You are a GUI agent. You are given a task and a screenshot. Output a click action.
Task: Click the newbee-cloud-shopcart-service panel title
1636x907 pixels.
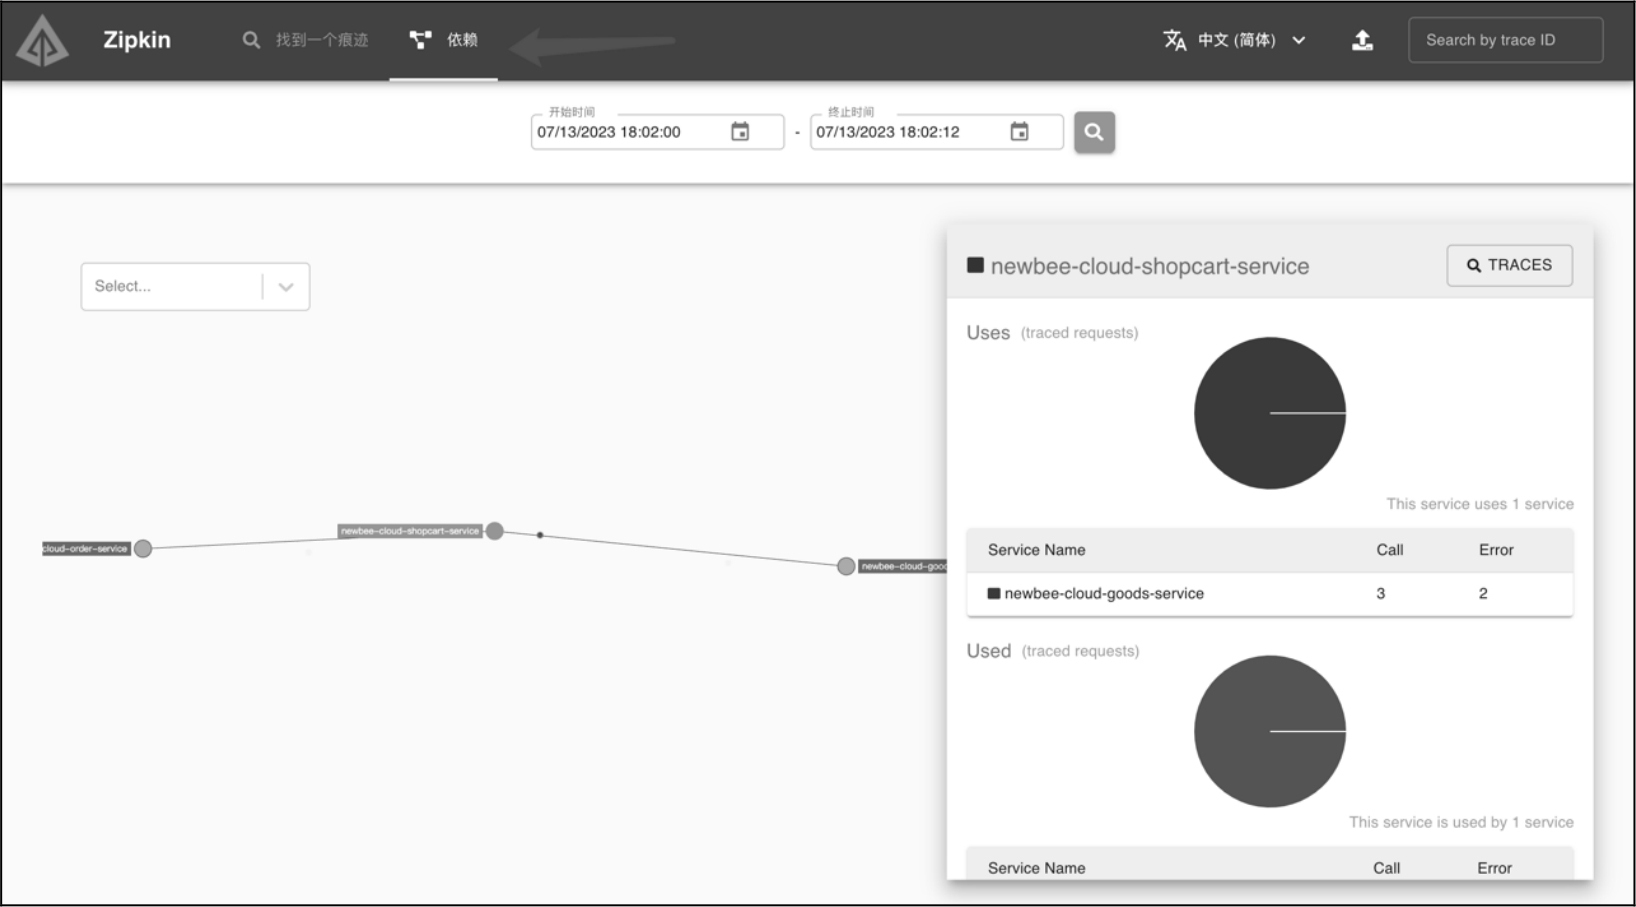[1149, 266]
